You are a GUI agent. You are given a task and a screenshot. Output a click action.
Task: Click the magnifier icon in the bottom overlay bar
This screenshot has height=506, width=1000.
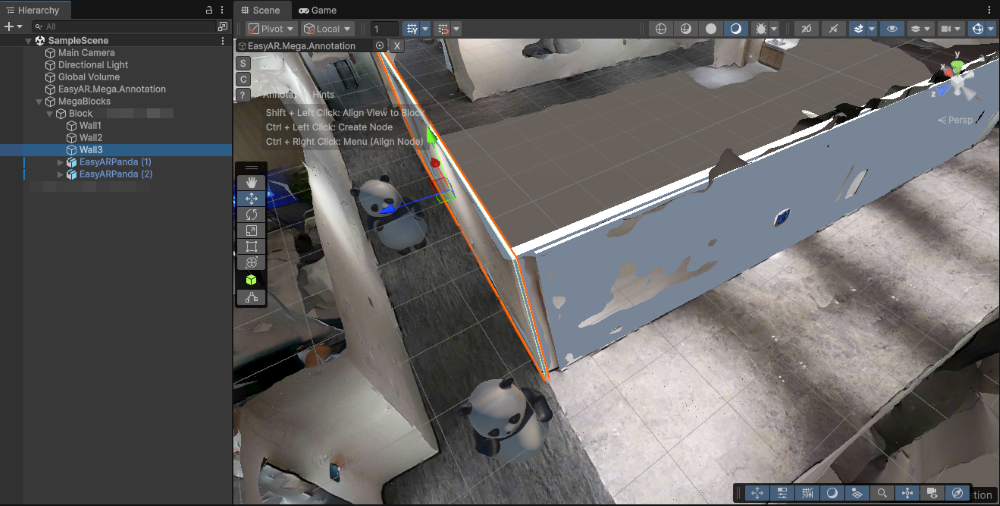coord(882,493)
